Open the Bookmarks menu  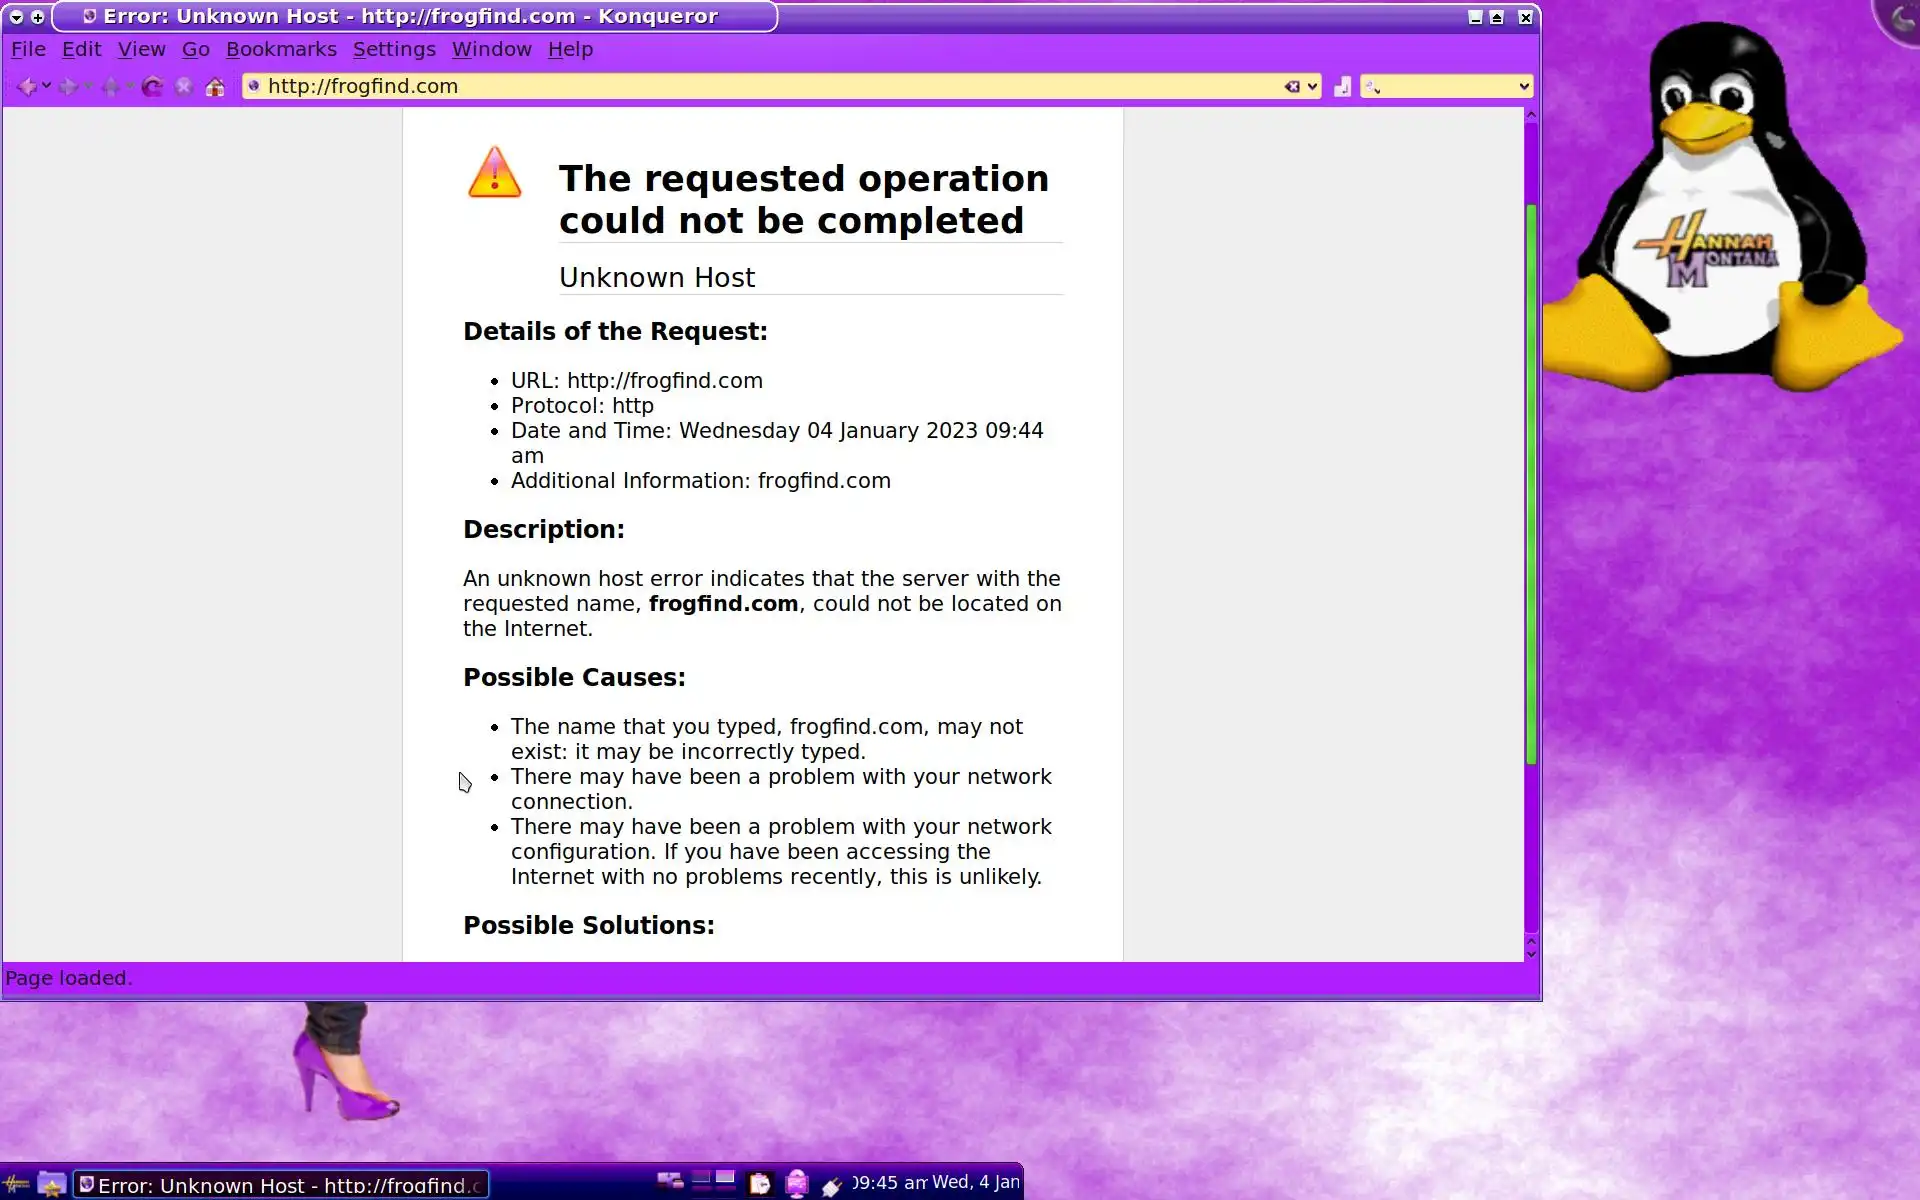pos(280,49)
